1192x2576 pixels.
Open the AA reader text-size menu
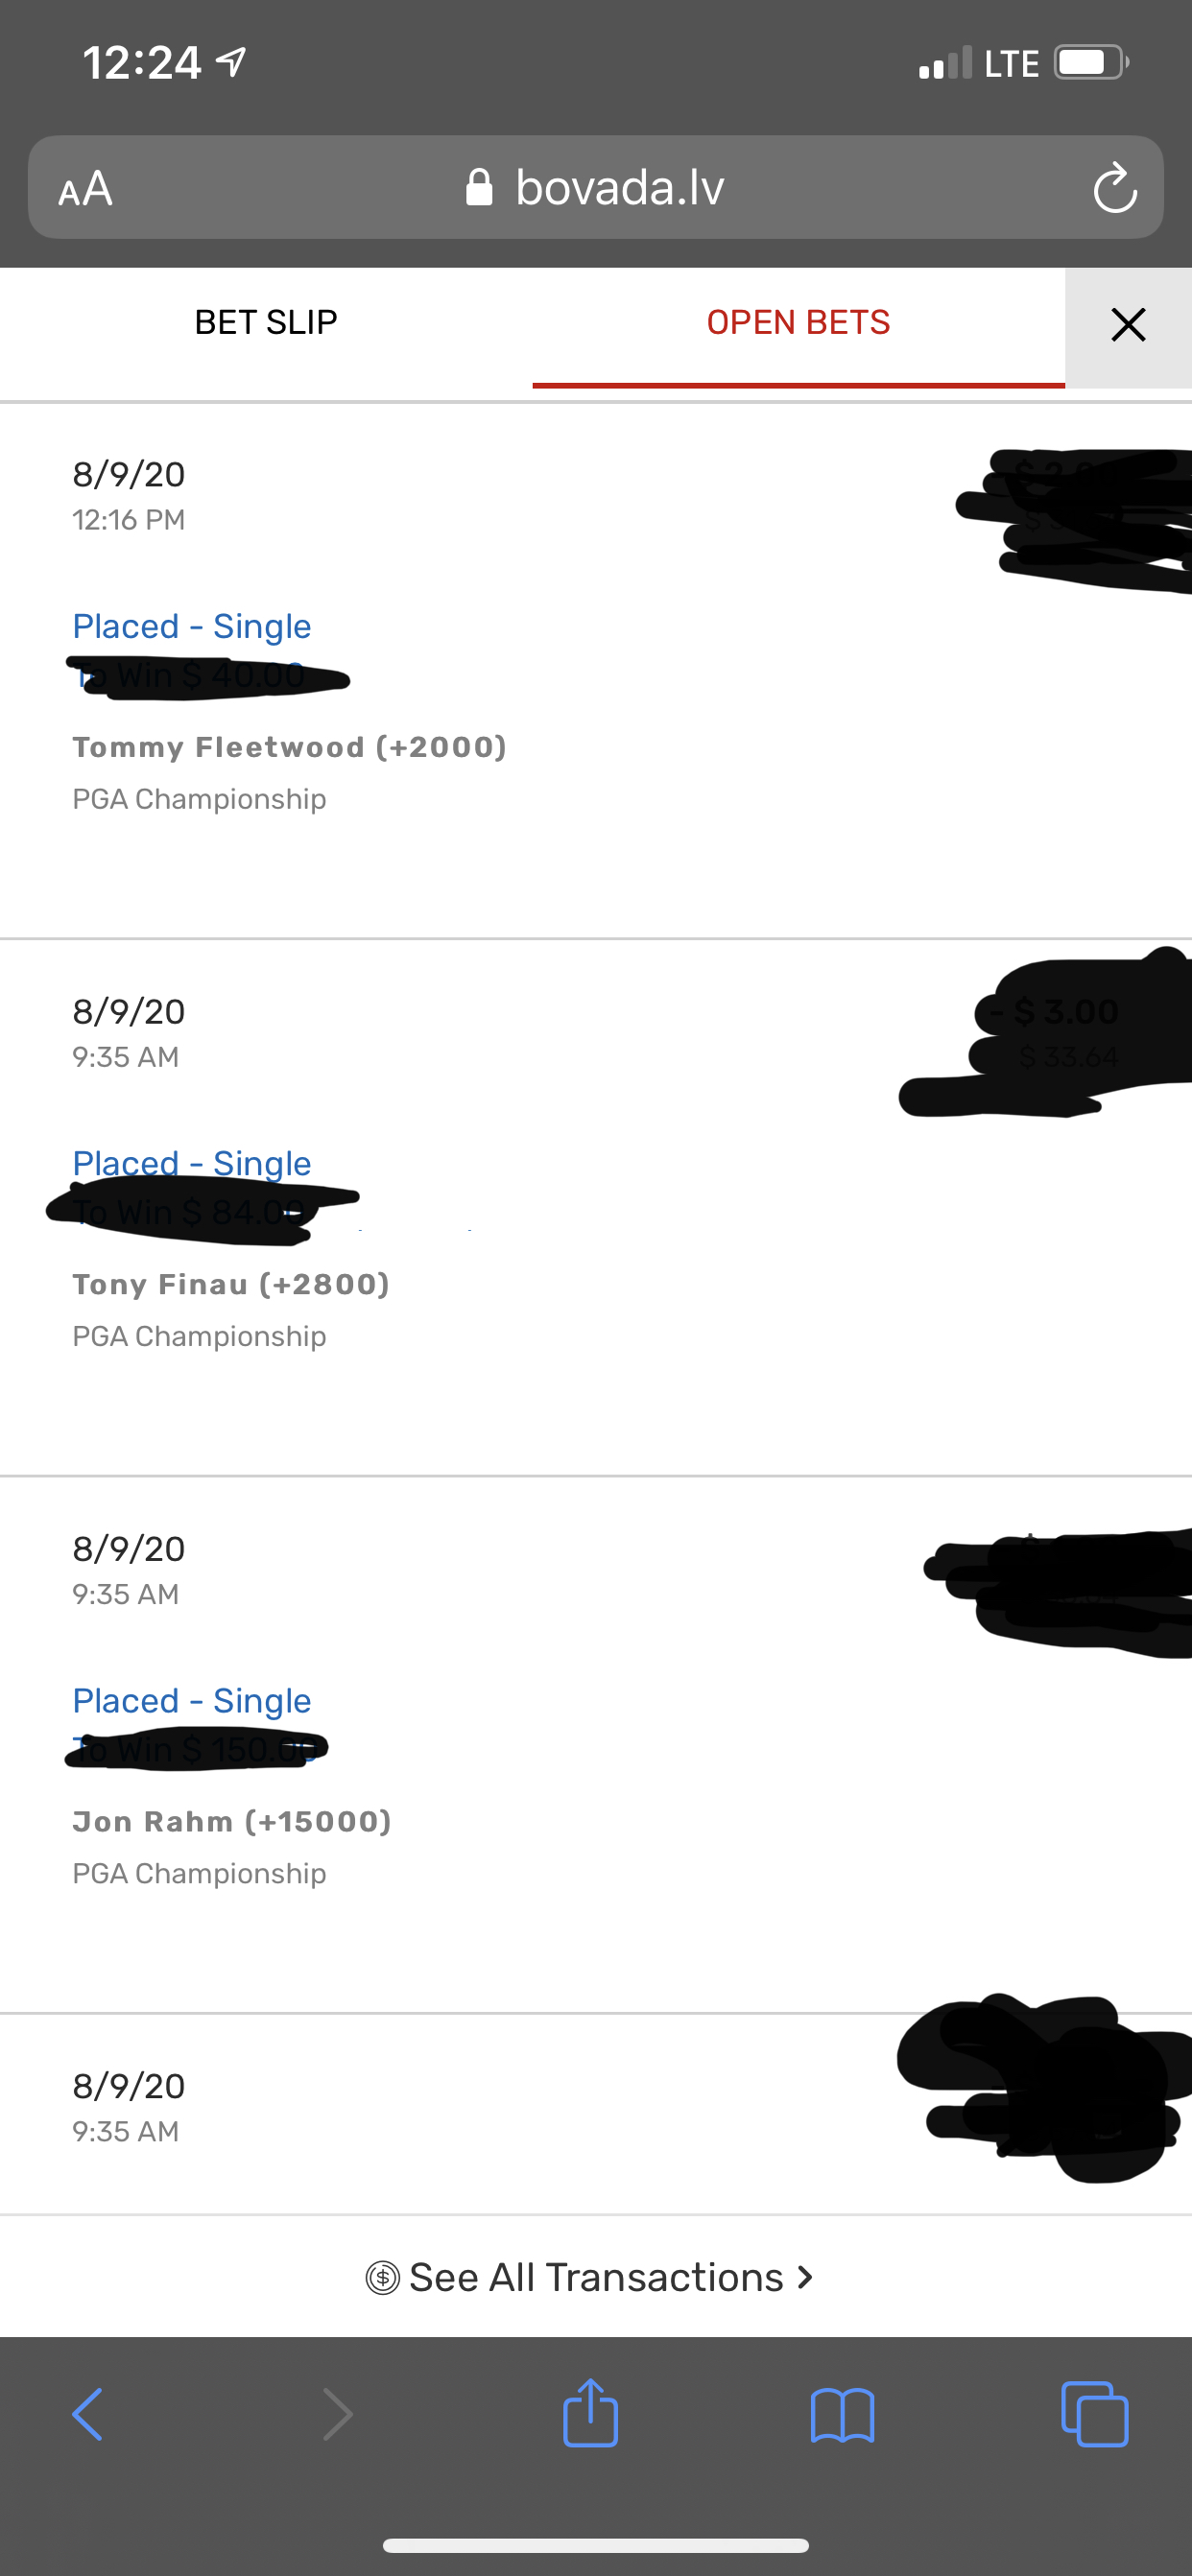(x=85, y=188)
